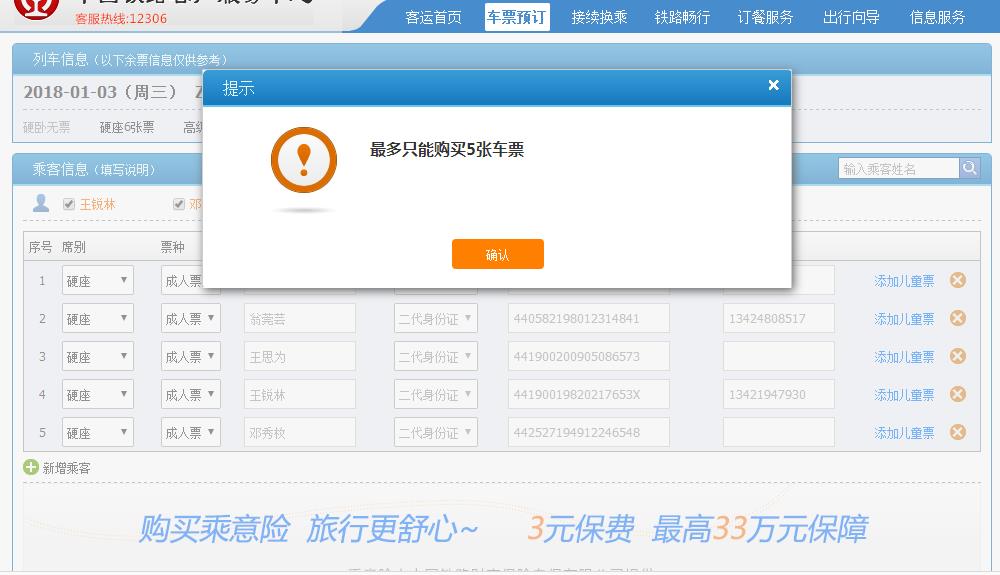Screen dimensions: 1000x575
Task: Click empty phone field in row 5
Action: coord(779,432)
